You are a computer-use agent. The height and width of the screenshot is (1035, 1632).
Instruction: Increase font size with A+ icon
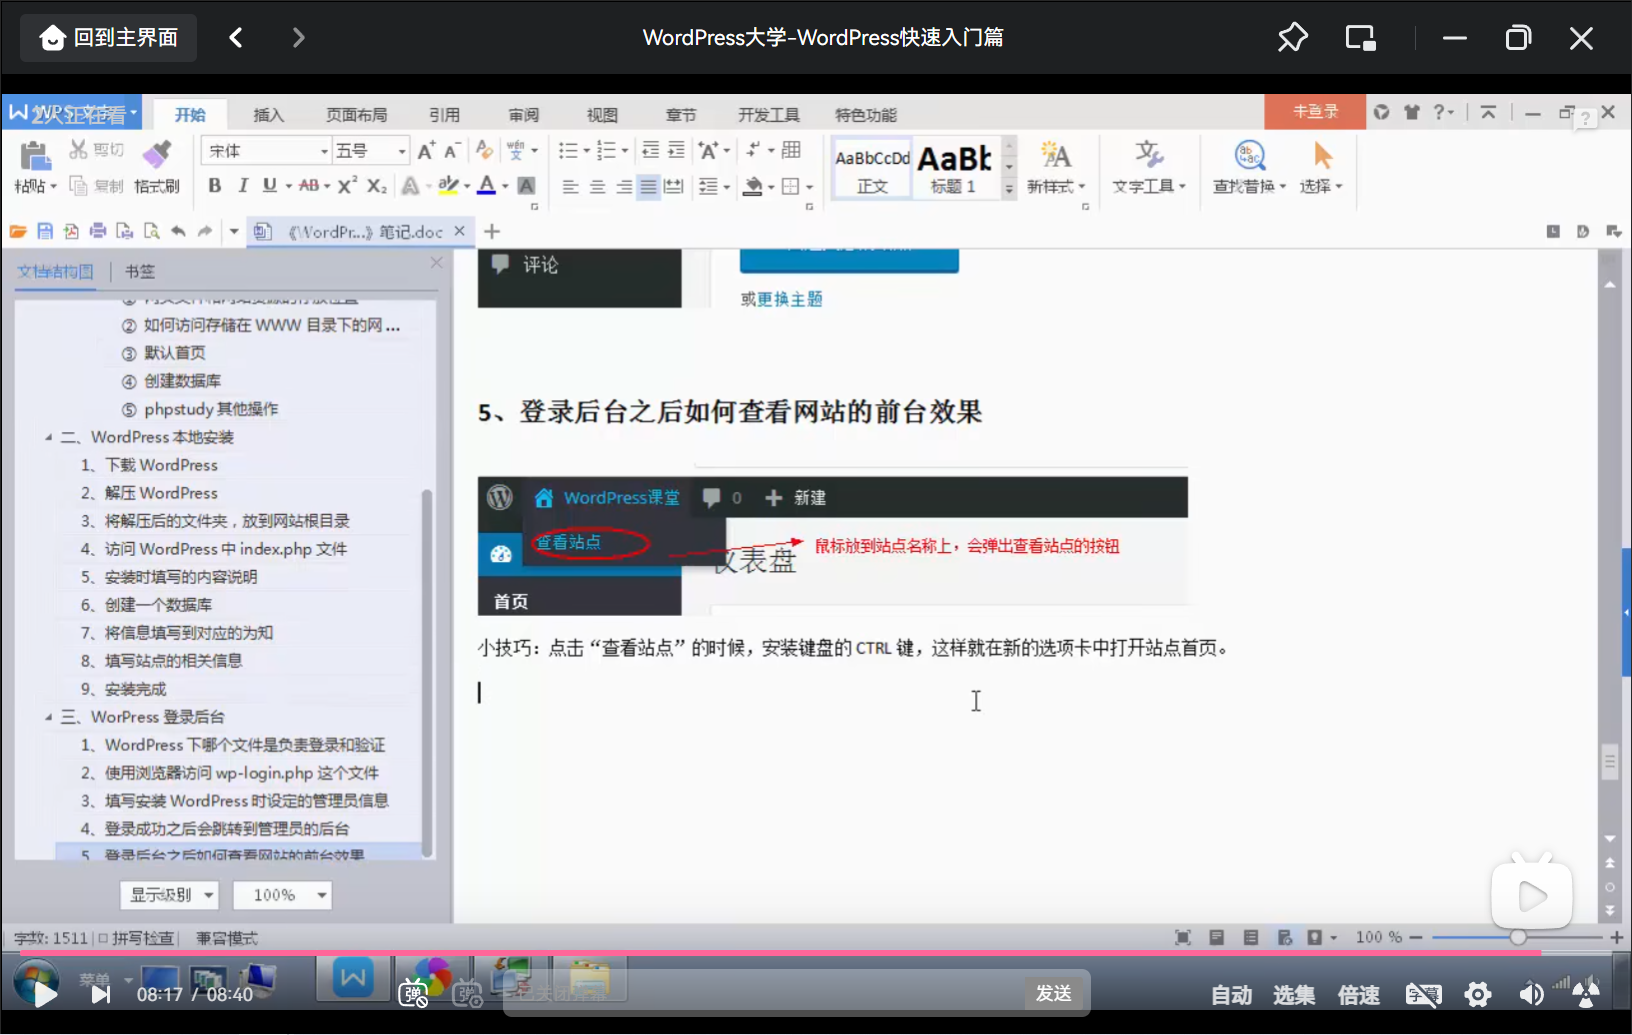click(x=426, y=150)
